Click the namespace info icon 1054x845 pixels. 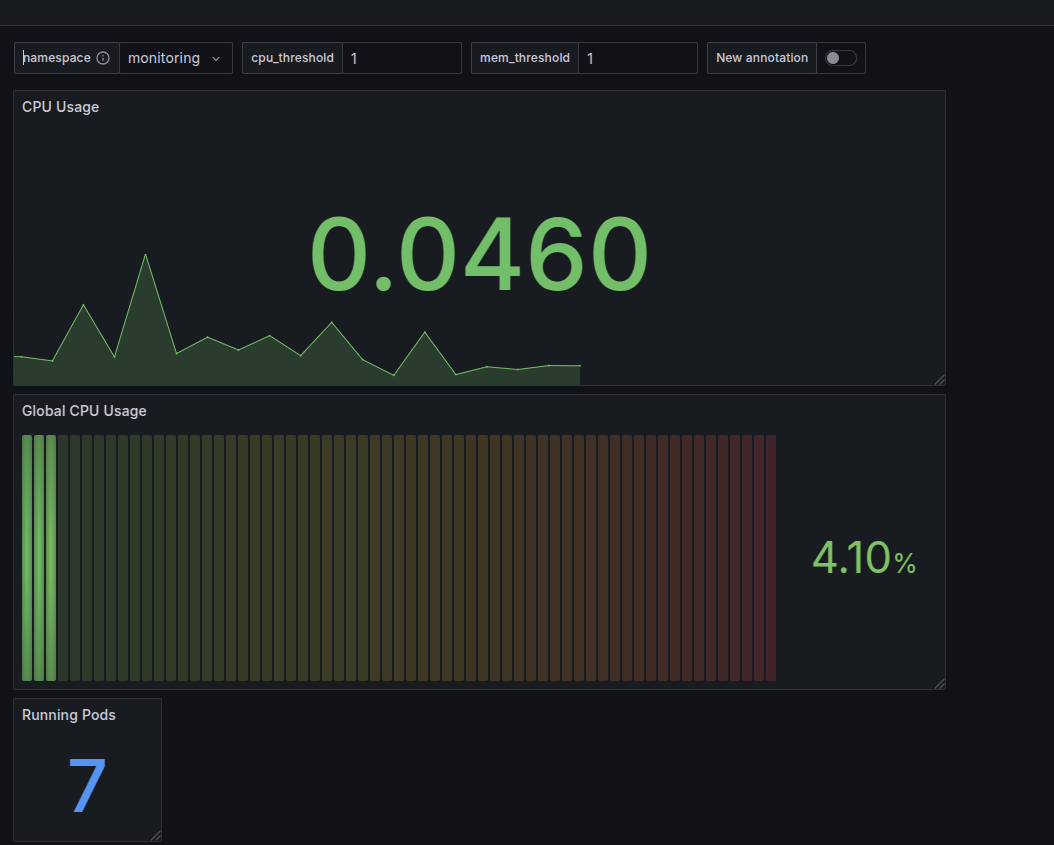pos(103,58)
